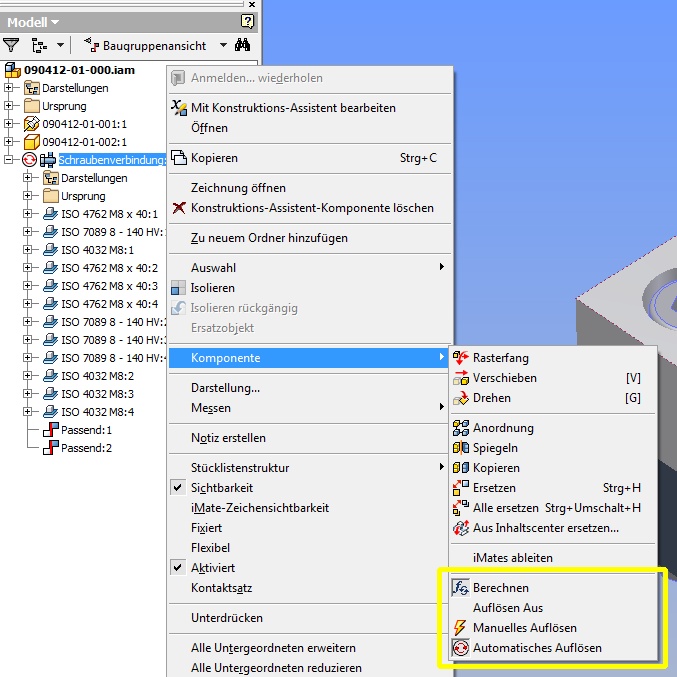The image size is (677, 677).
Task: Click the Schraubenverbindung auto-resolve red circle icon
Action: [x=29, y=160]
